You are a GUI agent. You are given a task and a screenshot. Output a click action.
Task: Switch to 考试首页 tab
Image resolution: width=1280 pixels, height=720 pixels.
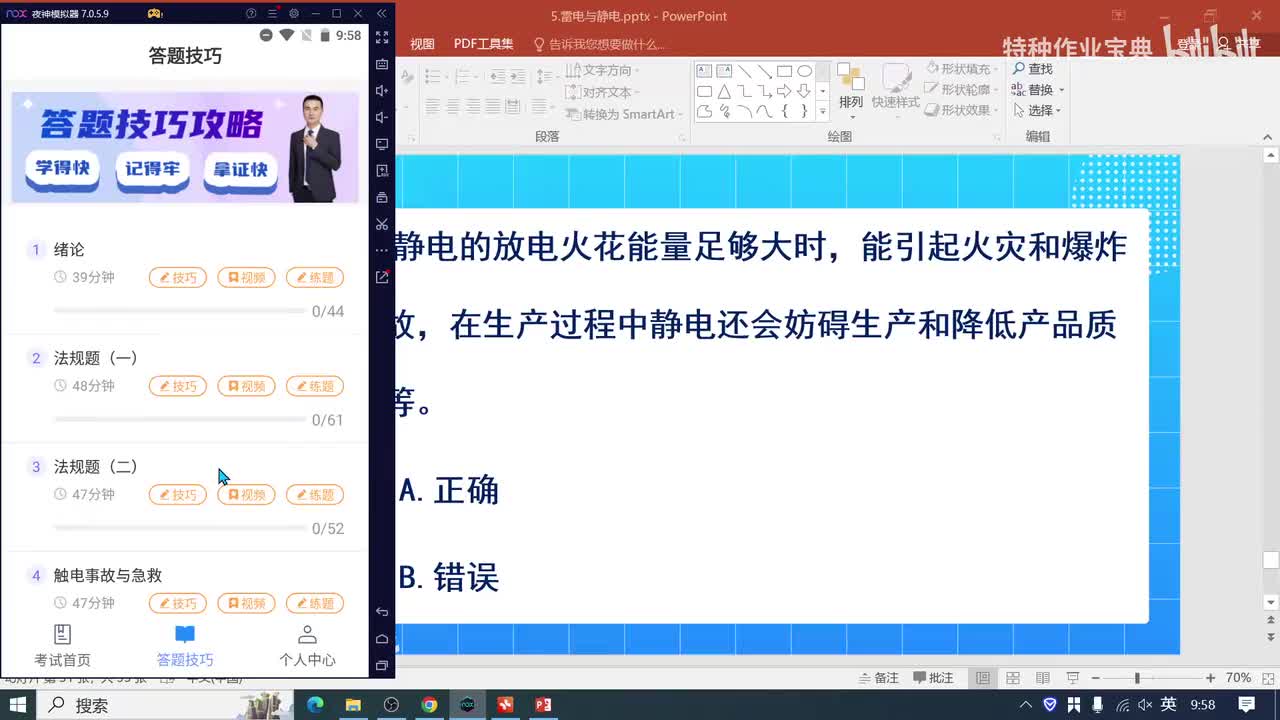[62, 646]
